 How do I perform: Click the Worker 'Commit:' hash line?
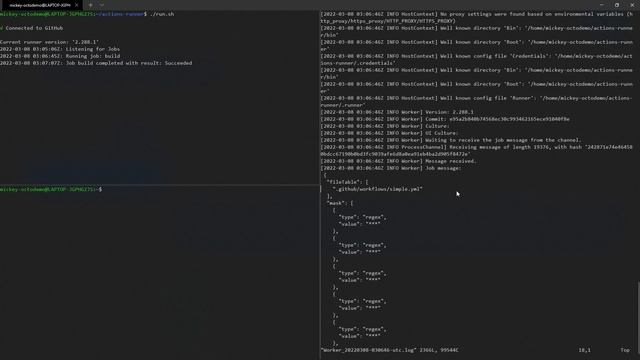[445, 119]
